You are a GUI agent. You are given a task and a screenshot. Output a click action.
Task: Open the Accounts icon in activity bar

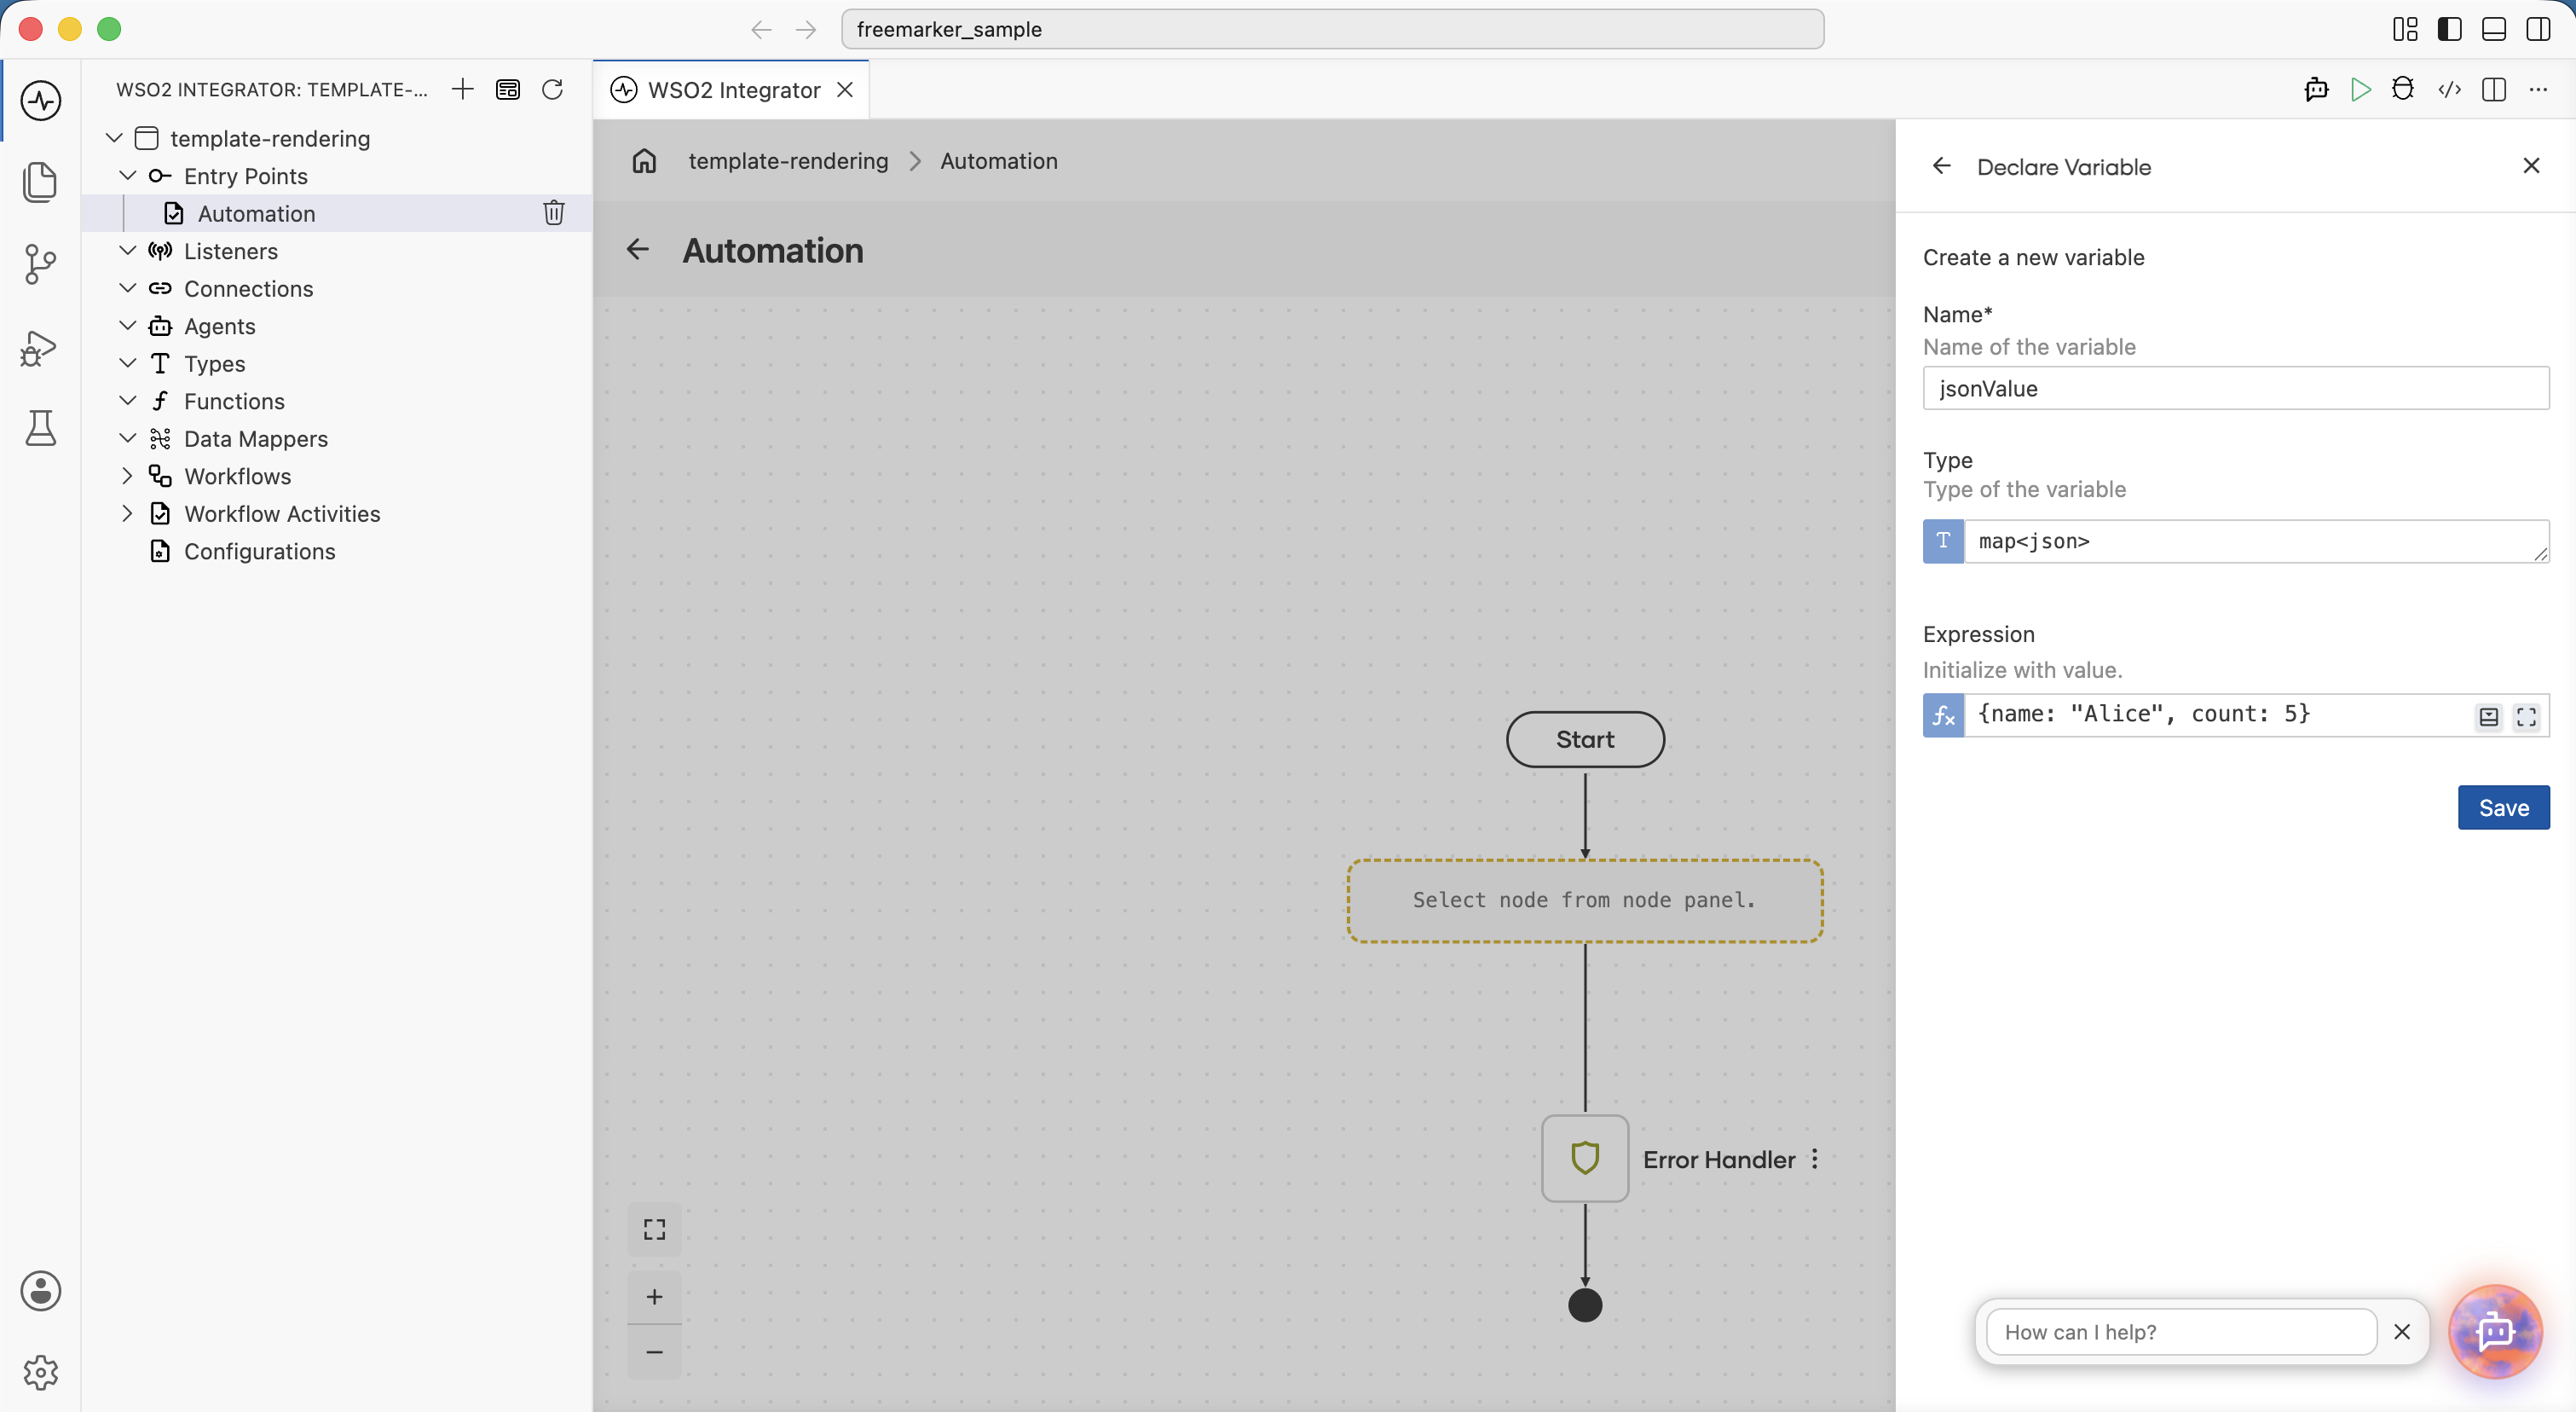point(40,1291)
